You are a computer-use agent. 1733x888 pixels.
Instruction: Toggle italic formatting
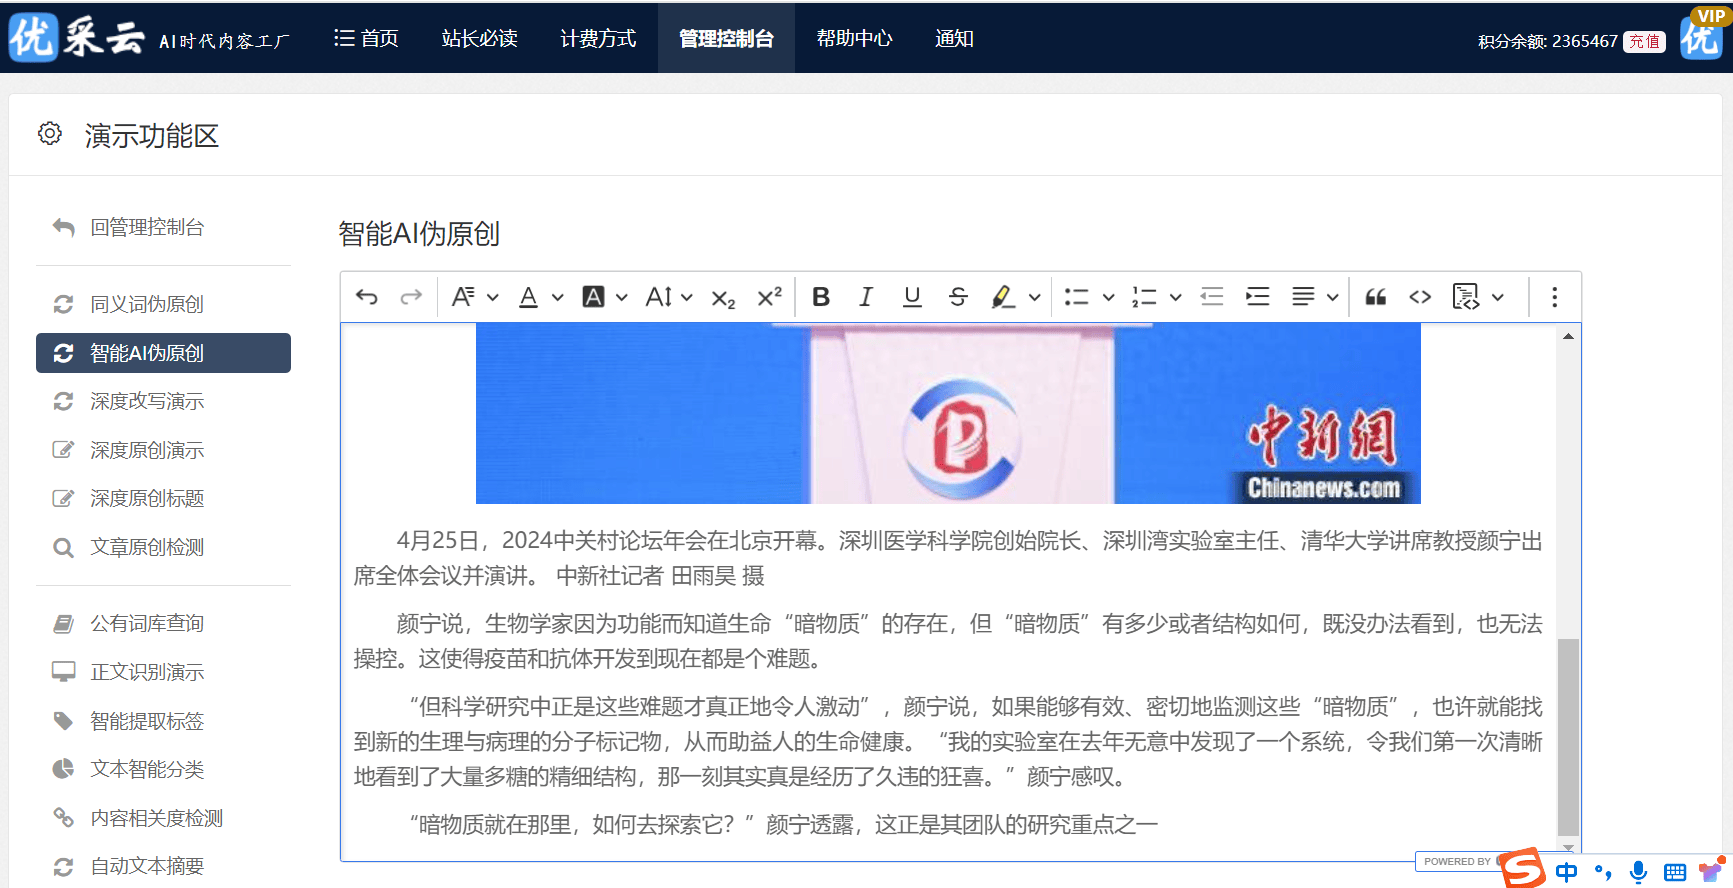click(866, 297)
